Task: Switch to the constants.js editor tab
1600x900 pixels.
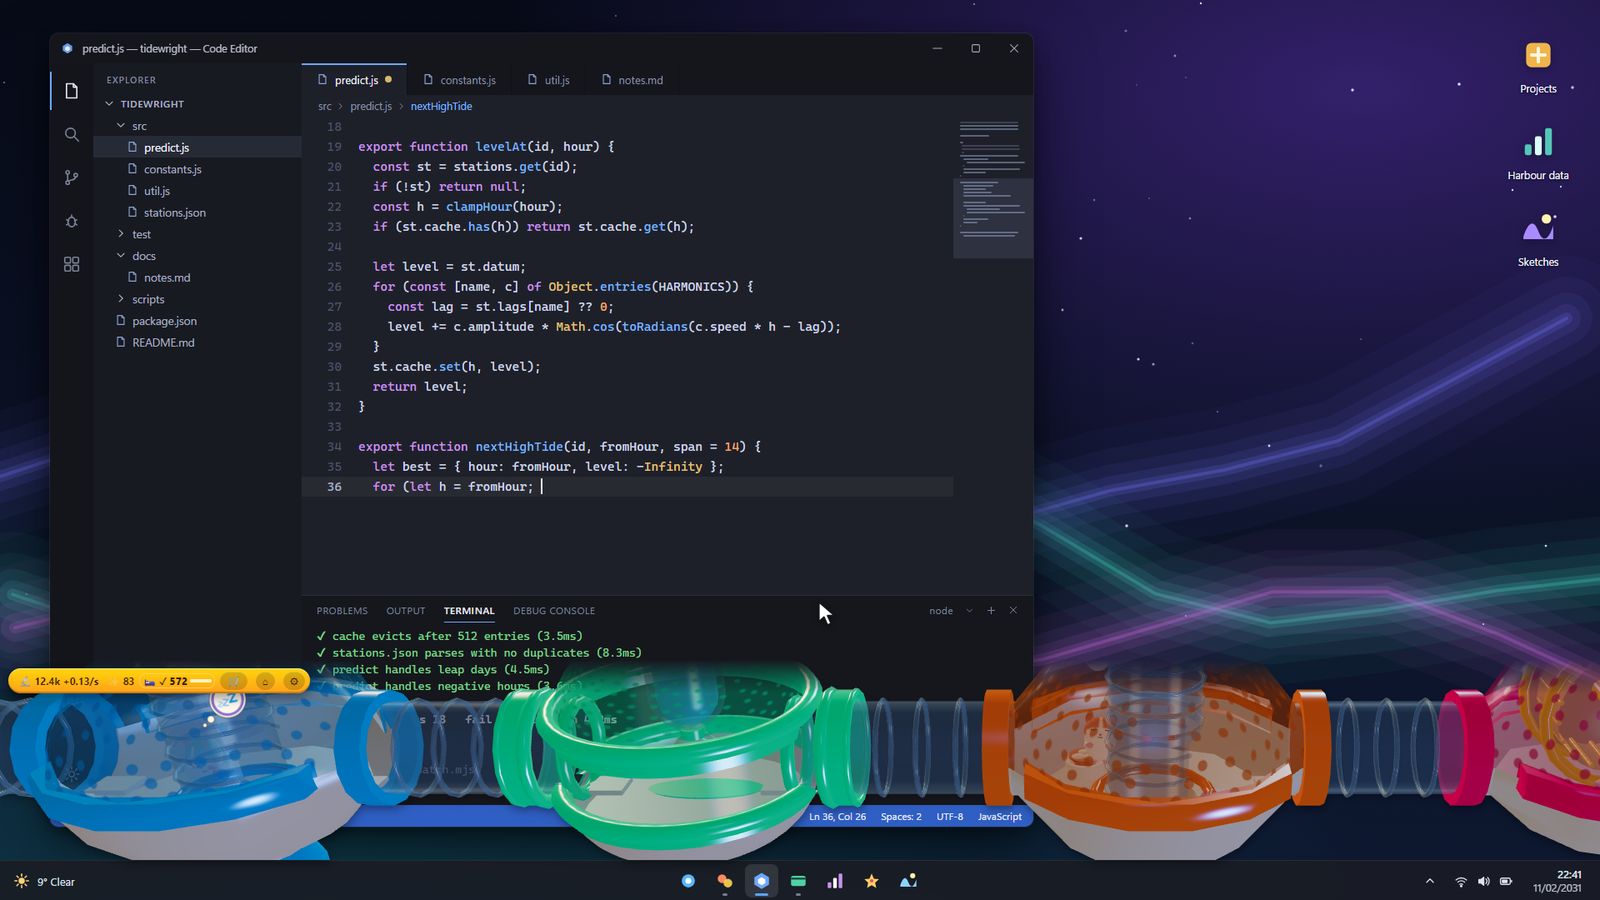Action: coord(459,80)
